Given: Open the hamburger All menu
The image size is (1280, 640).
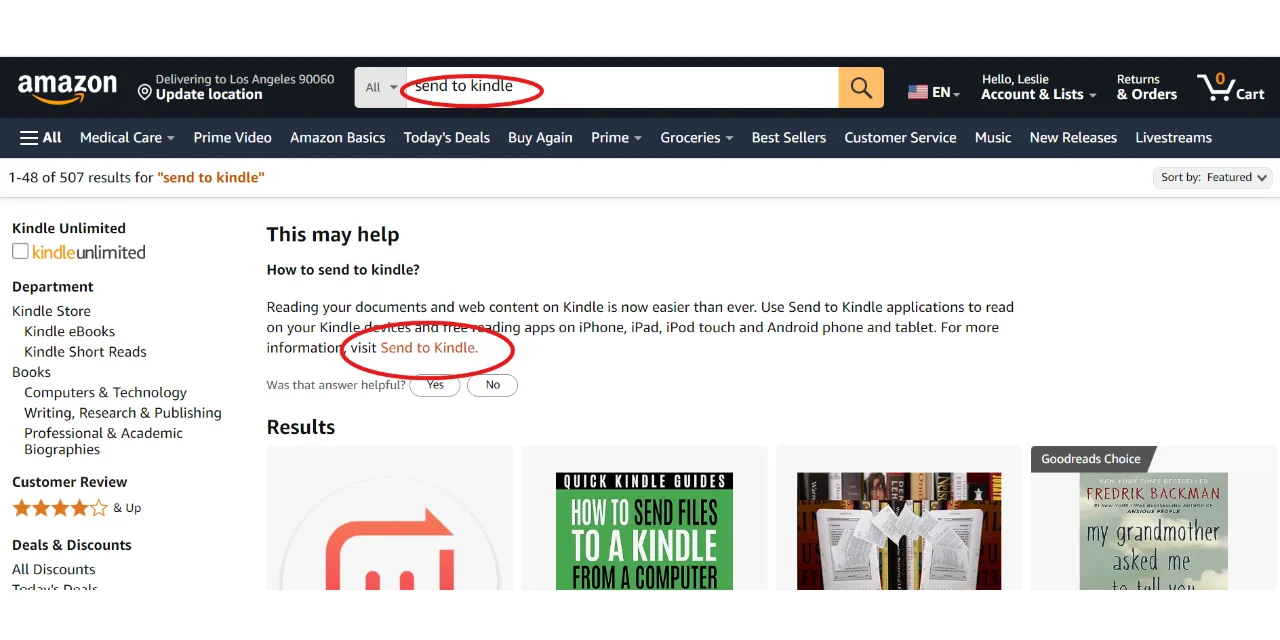Looking at the screenshot, I should (x=41, y=138).
